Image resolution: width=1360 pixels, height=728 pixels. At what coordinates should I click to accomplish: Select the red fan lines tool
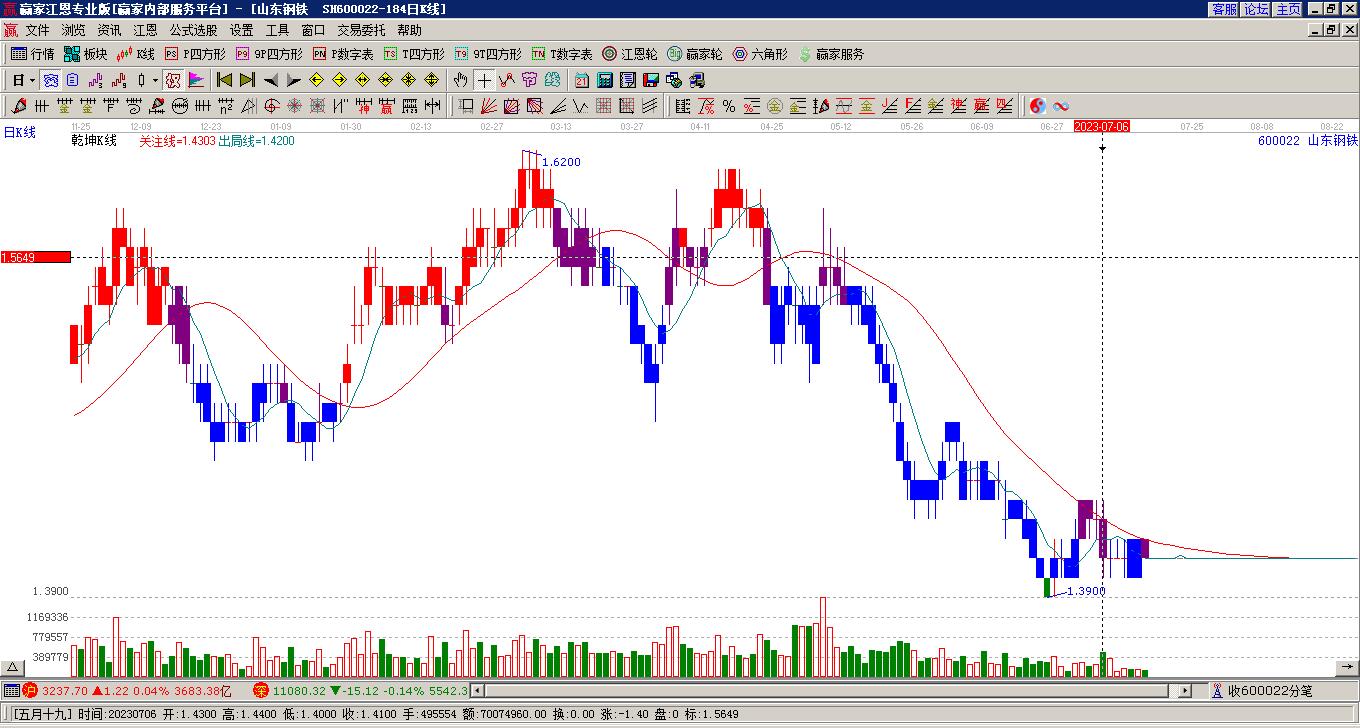(x=488, y=106)
